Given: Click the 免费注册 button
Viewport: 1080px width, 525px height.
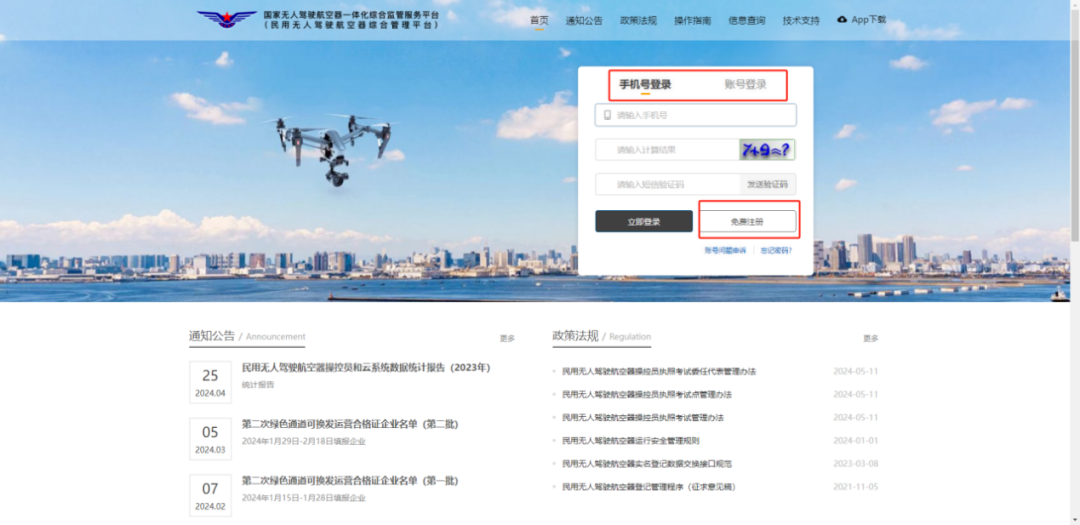Looking at the screenshot, I should pos(747,221).
